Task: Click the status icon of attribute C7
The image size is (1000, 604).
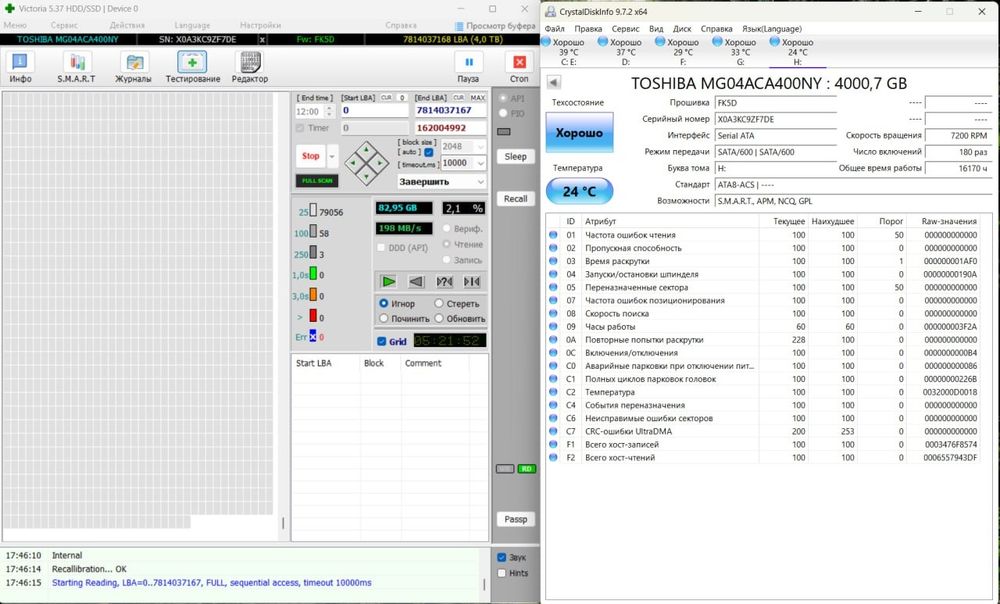Action: click(553, 431)
